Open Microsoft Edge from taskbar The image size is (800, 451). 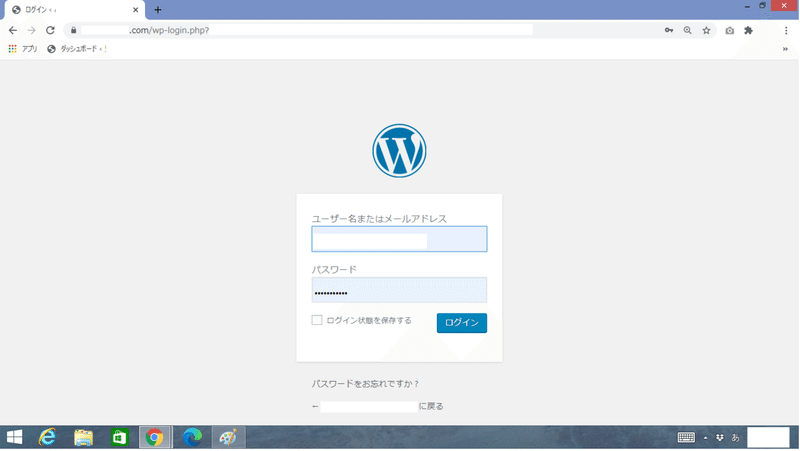coord(192,437)
